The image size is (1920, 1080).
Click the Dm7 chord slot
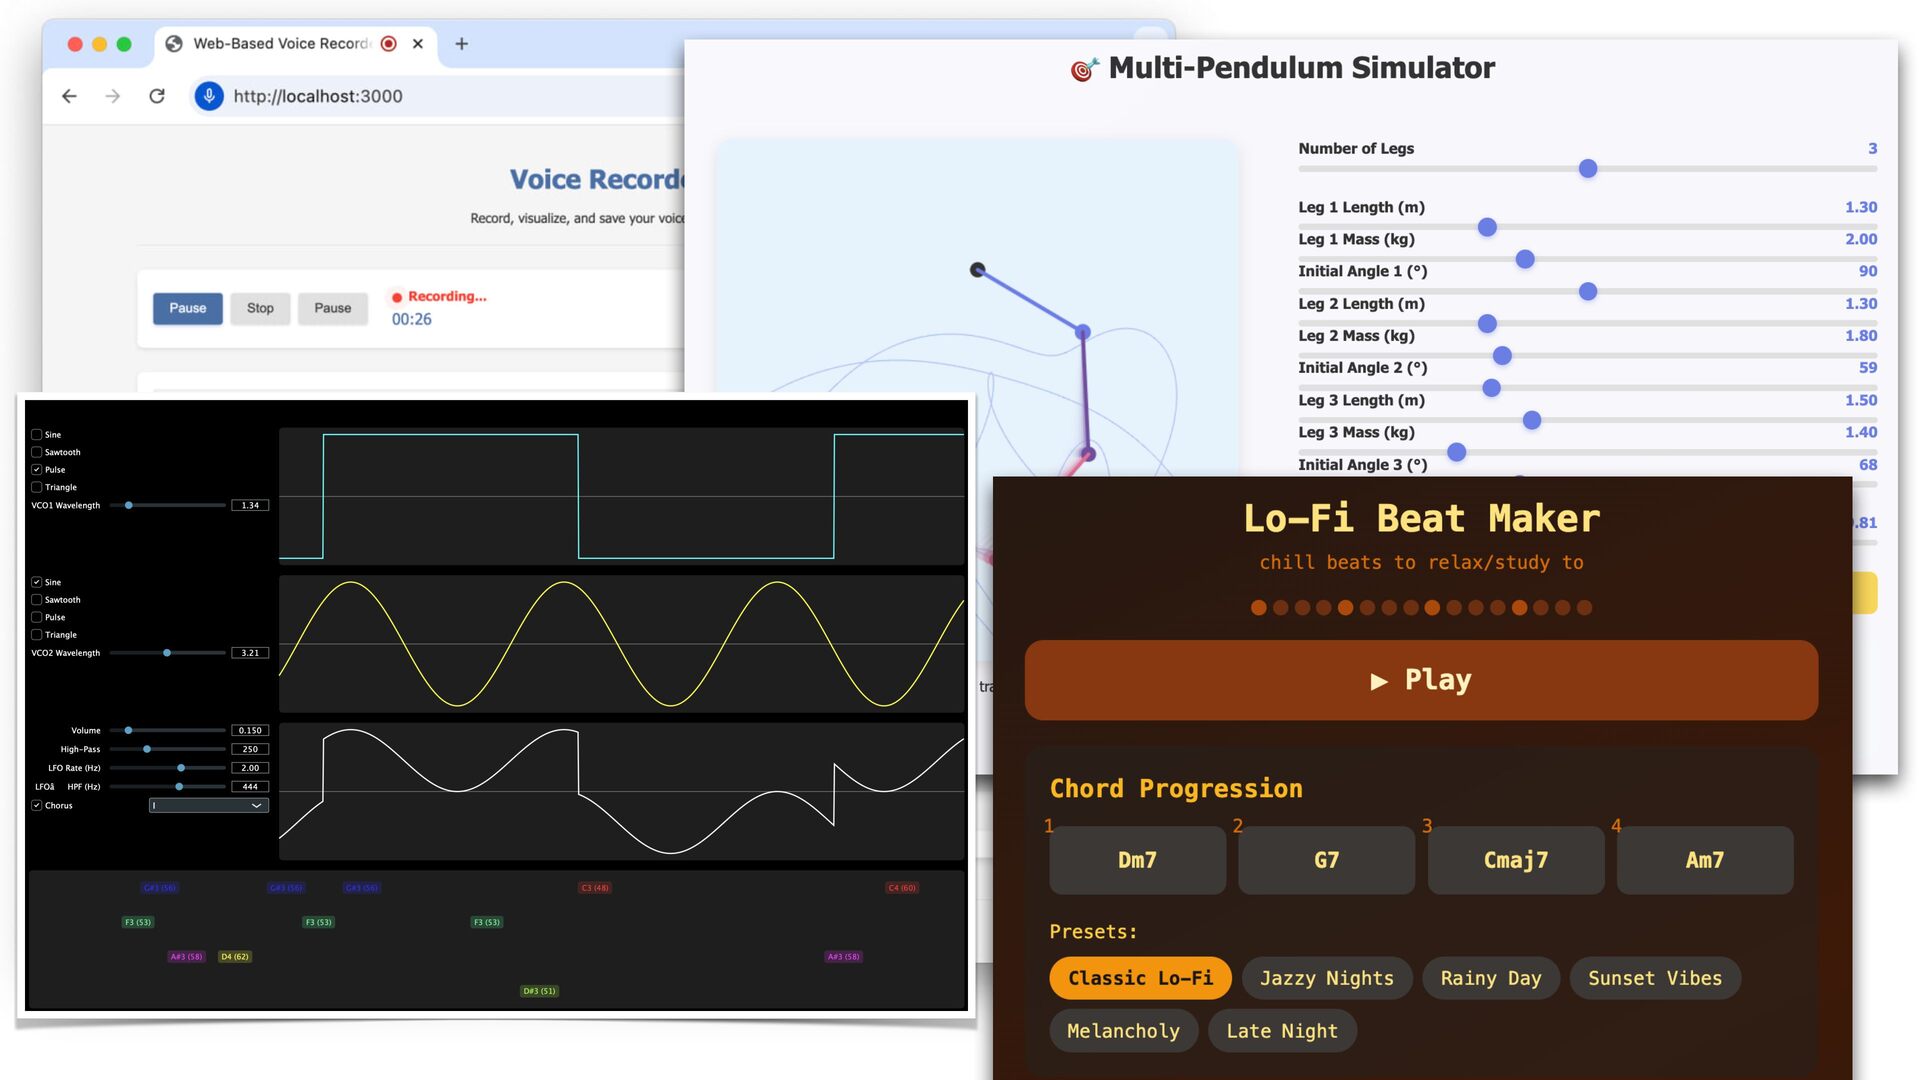pos(1137,860)
